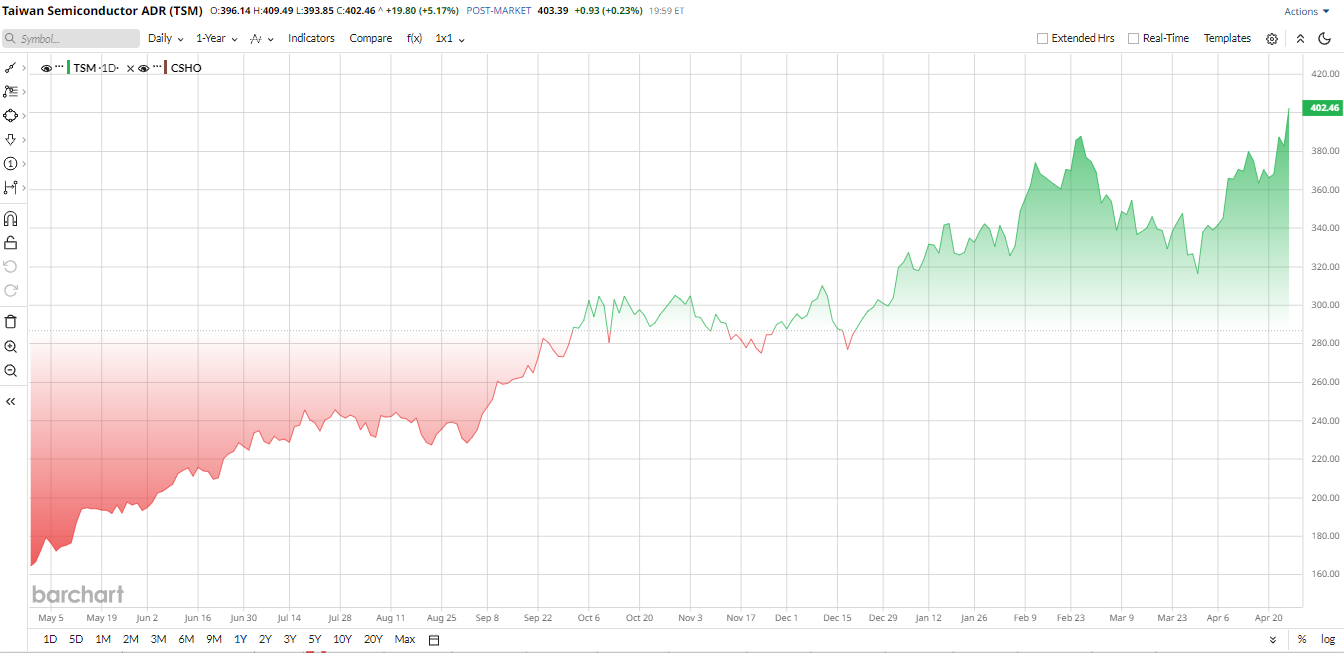Expand the bottom panel double chevron

1273,640
